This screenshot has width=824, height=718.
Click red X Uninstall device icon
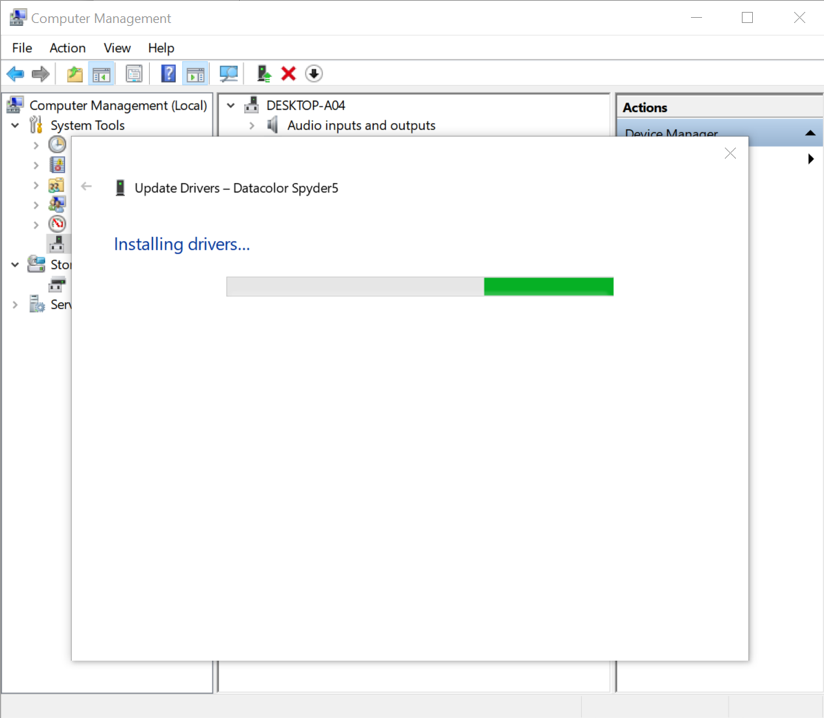tap(289, 74)
